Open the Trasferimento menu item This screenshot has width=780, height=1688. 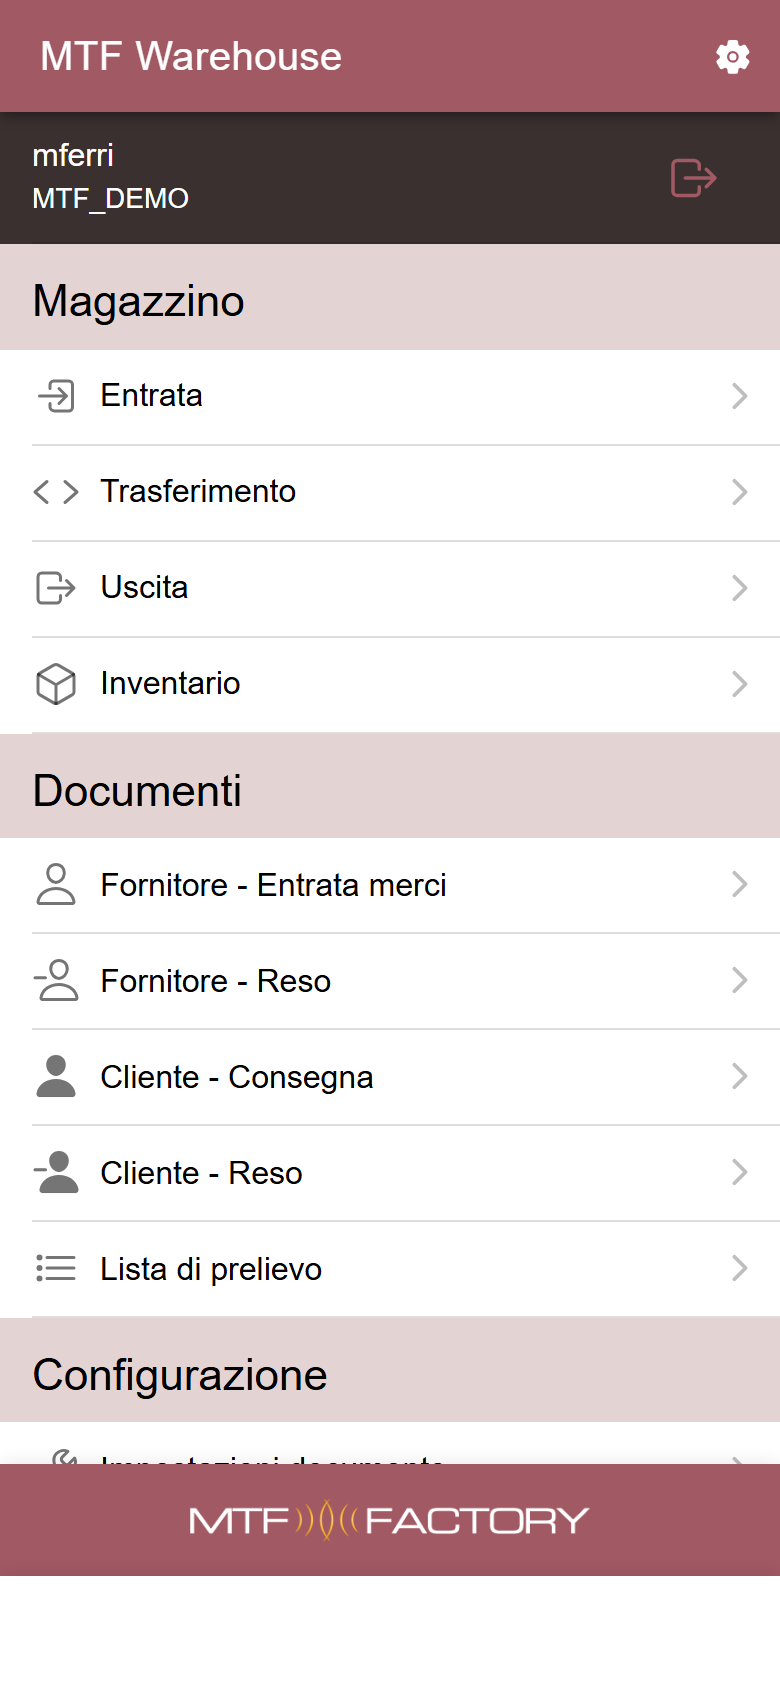click(390, 493)
